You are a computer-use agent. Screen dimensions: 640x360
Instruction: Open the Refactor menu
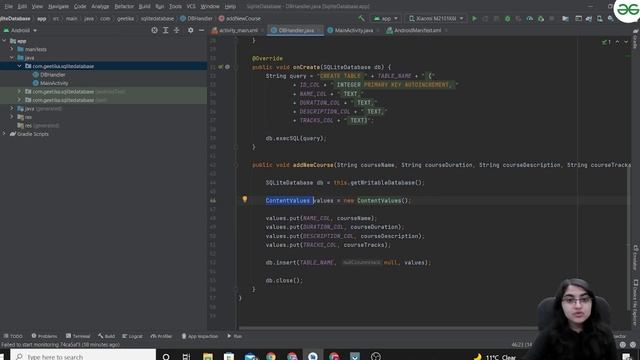point(124,7)
